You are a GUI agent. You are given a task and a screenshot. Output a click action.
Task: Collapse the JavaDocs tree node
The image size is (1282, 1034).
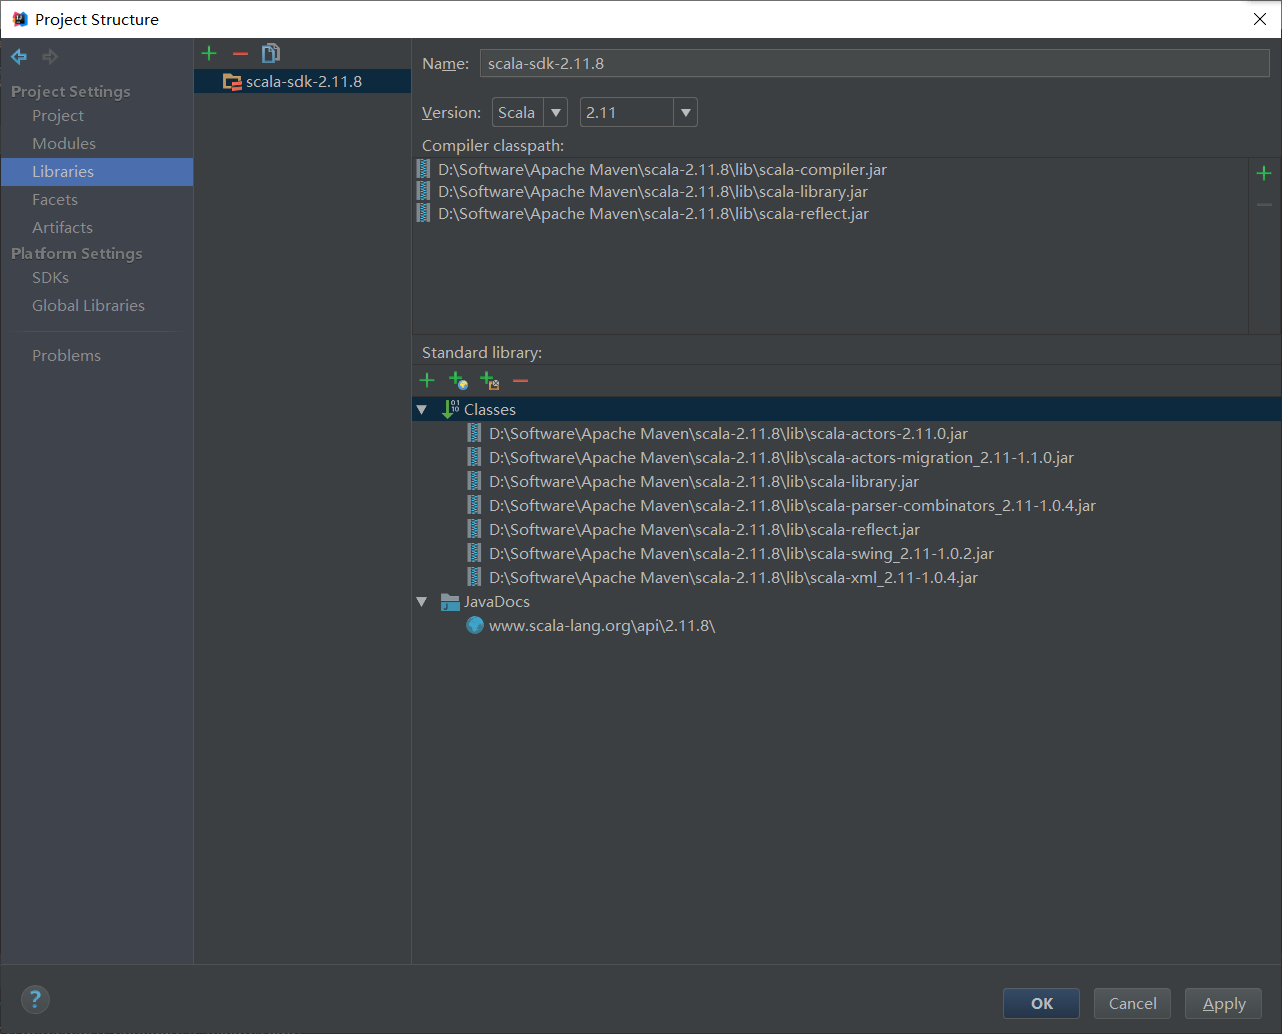point(422,602)
